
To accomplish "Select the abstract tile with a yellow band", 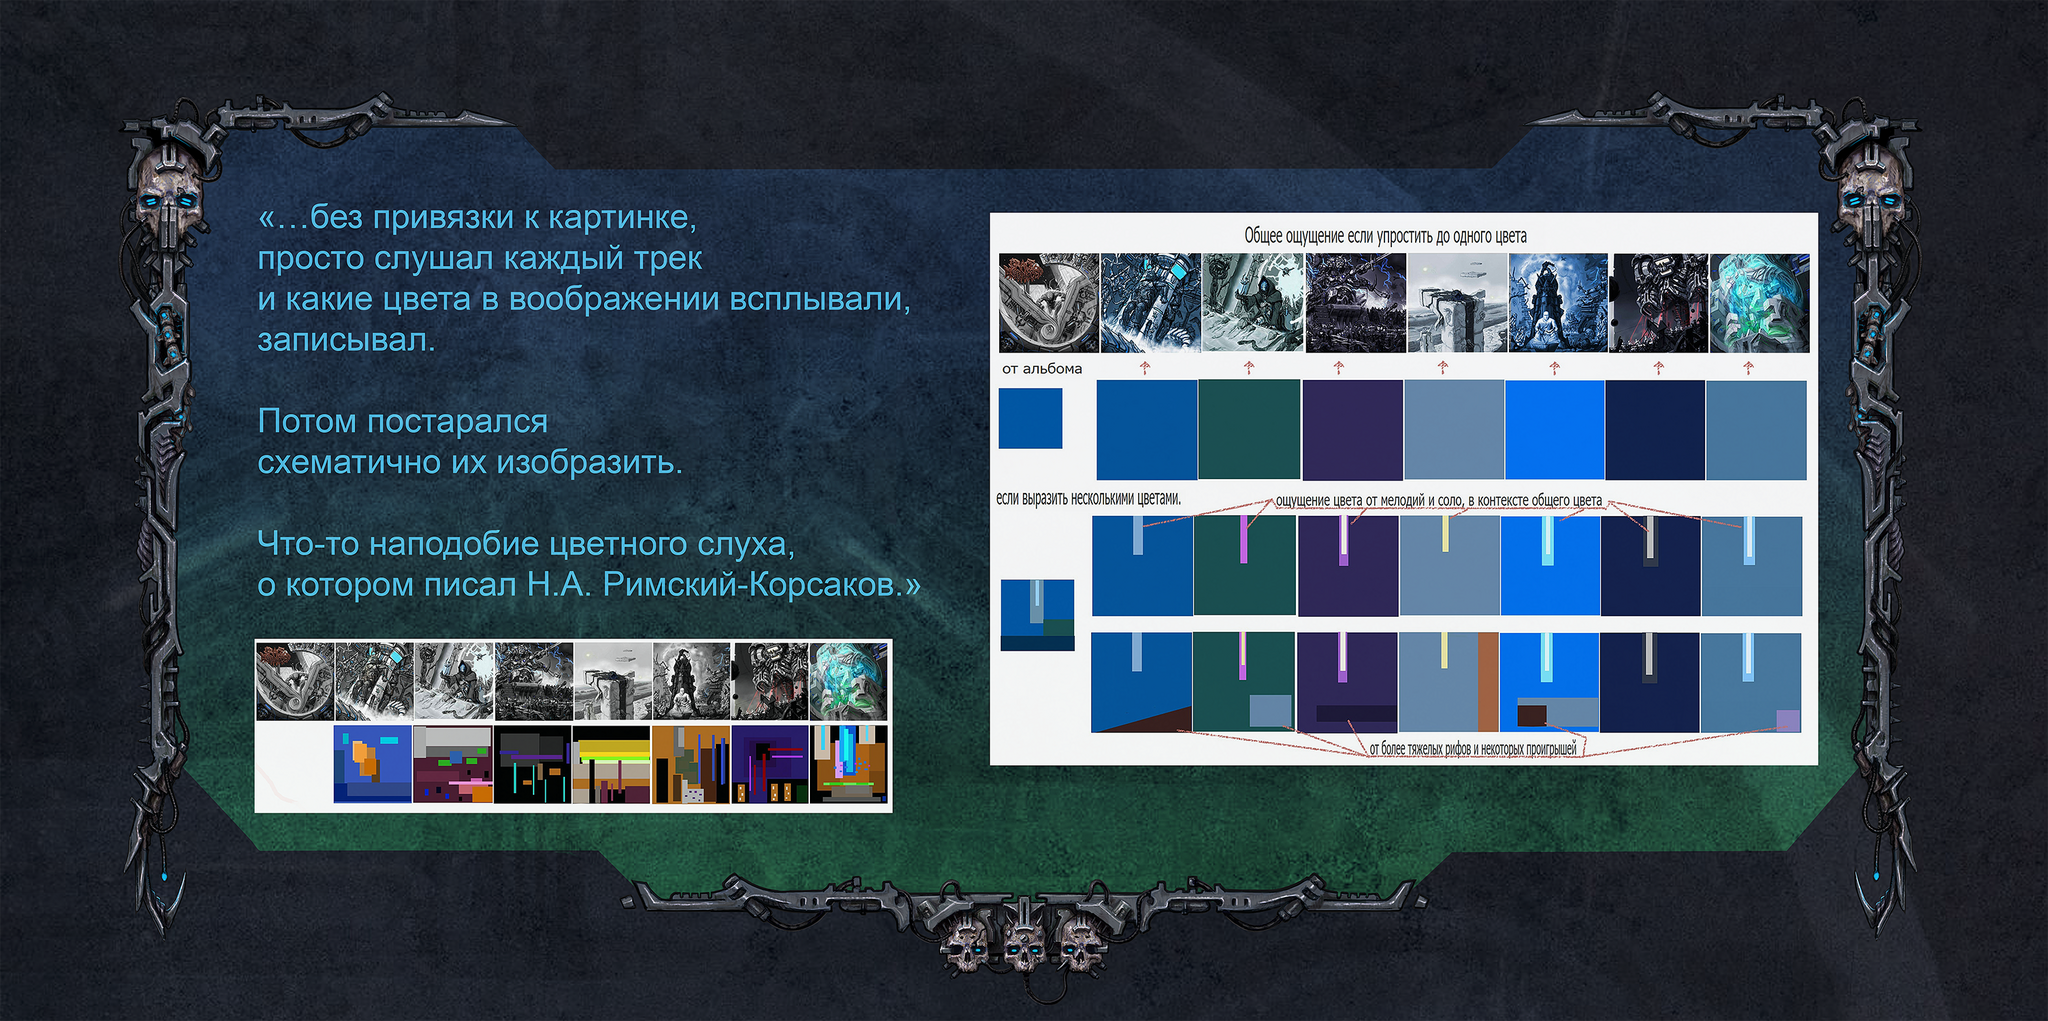I will coord(612,764).
